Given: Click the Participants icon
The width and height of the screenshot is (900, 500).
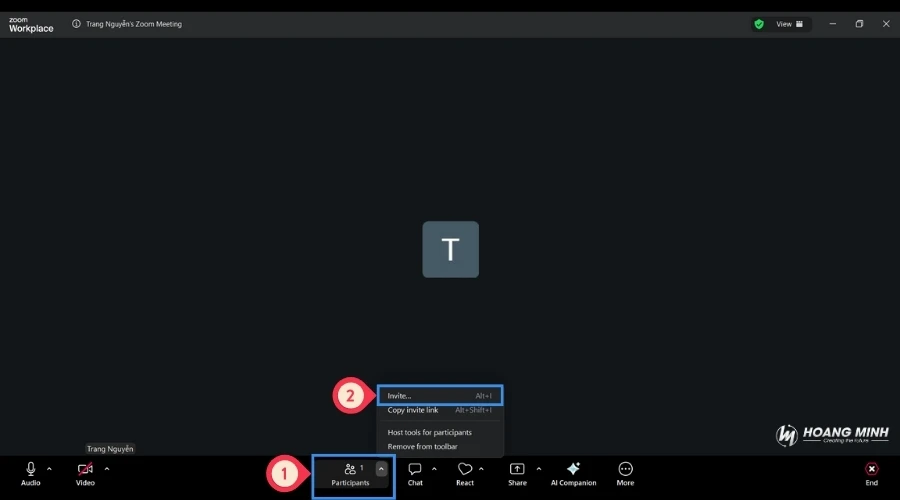Looking at the screenshot, I should [x=350, y=469].
